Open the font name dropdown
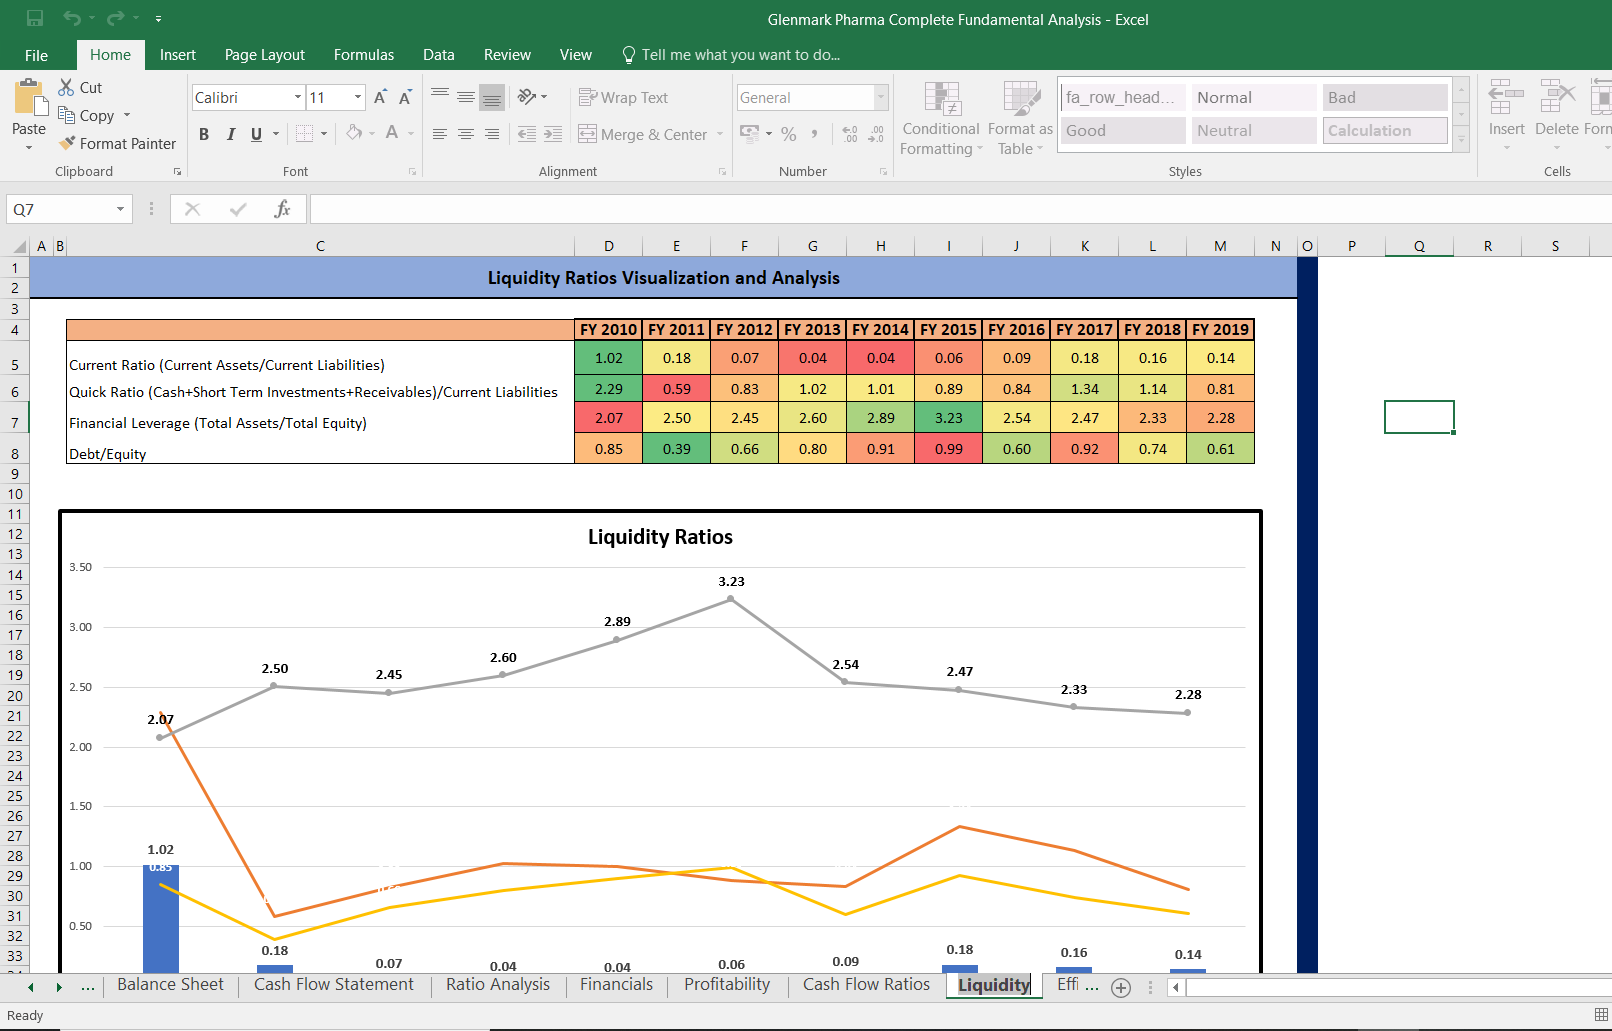This screenshot has height=1031, width=1612. [298, 97]
